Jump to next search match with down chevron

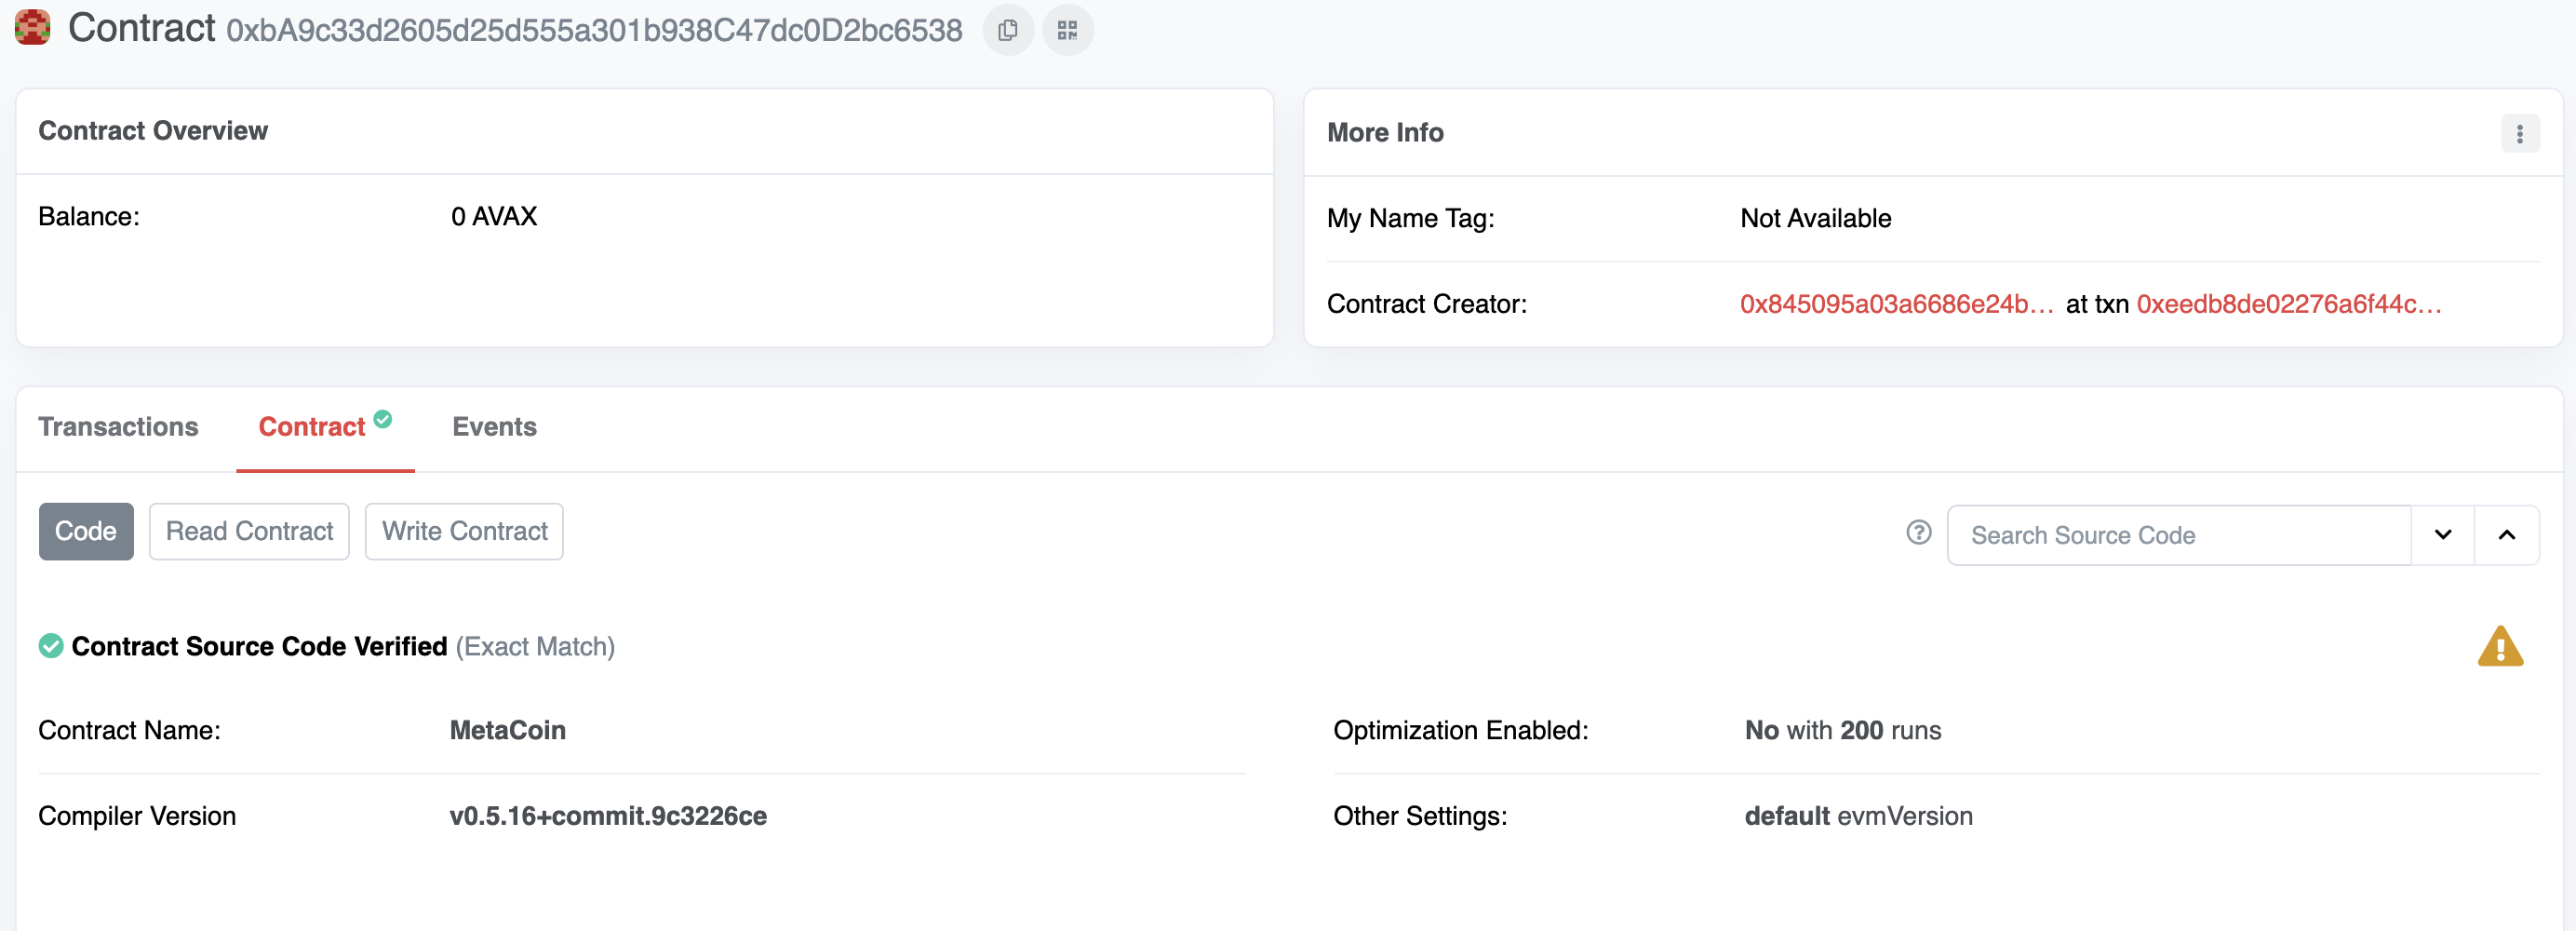(x=2442, y=535)
